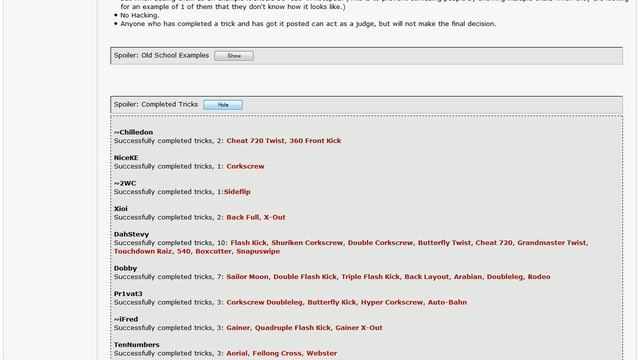This screenshot has width=640, height=360.
Task: Open the Touchdown Raiz trick
Action: pyautogui.click(x=143, y=251)
